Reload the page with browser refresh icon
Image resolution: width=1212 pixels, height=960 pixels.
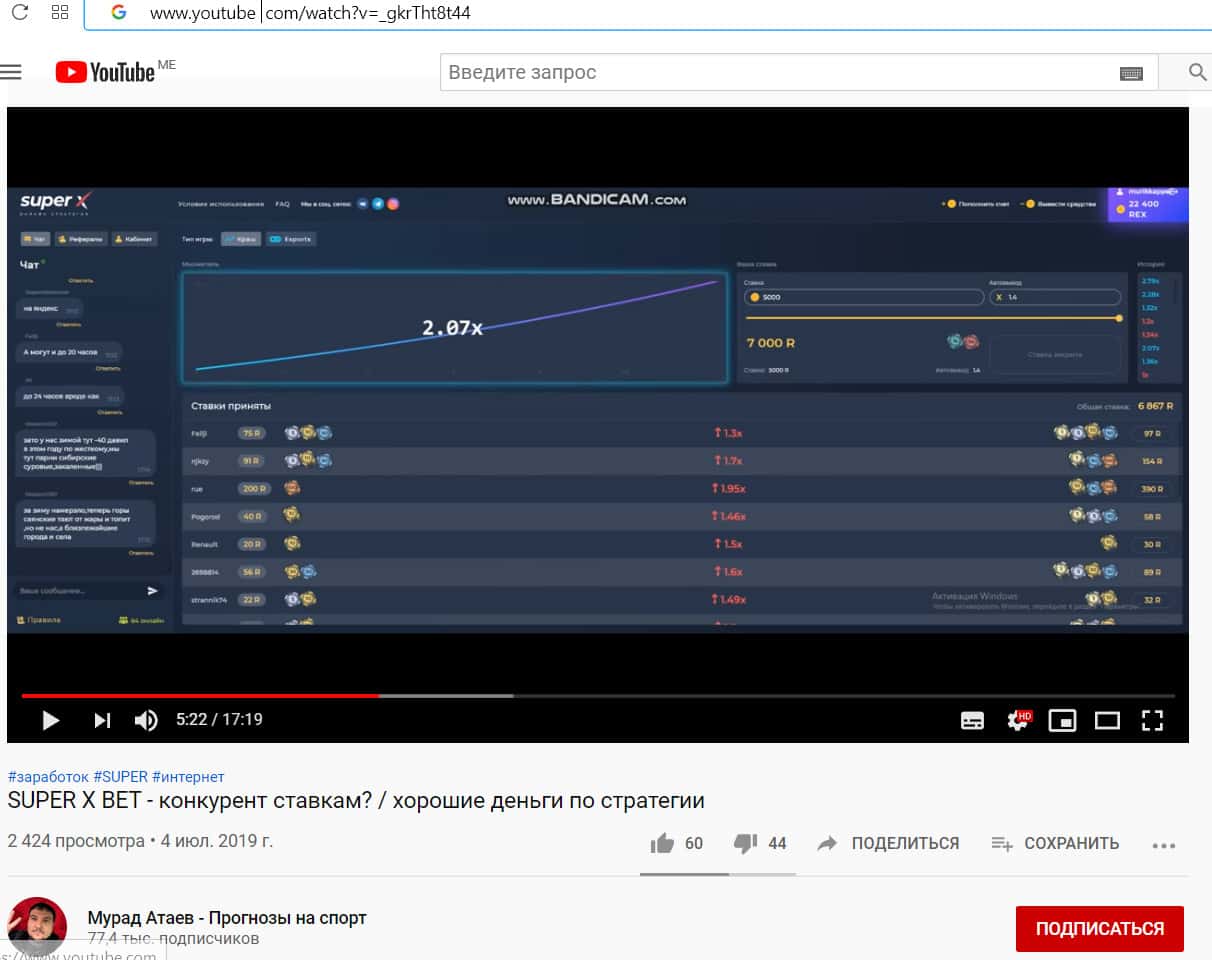point(19,13)
